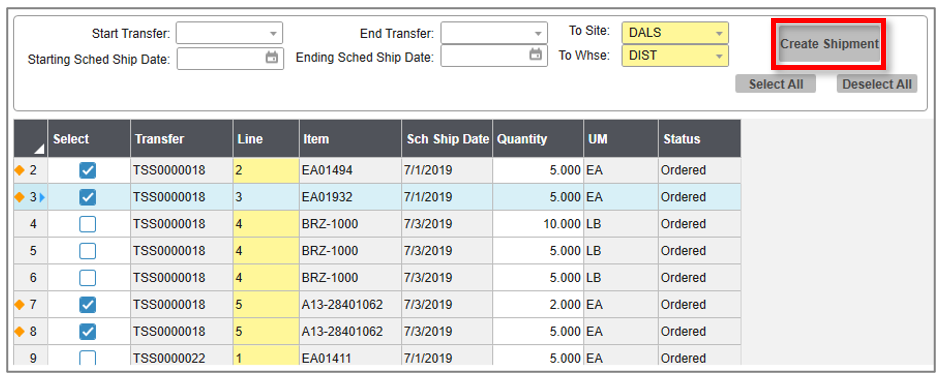This screenshot has width=943, height=379.
Task: Open the To Whse DIST dropdown
Action: click(719, 57)
